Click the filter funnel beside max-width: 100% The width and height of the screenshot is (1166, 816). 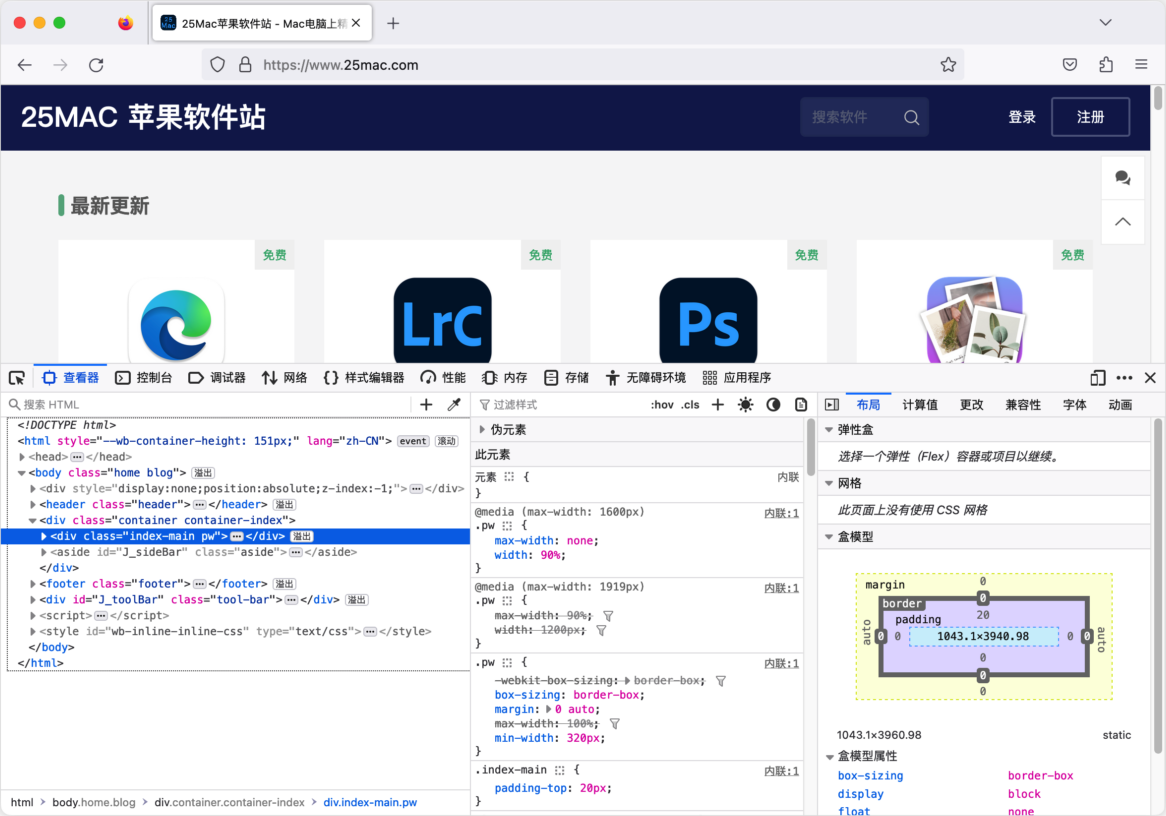pos(615,724)
